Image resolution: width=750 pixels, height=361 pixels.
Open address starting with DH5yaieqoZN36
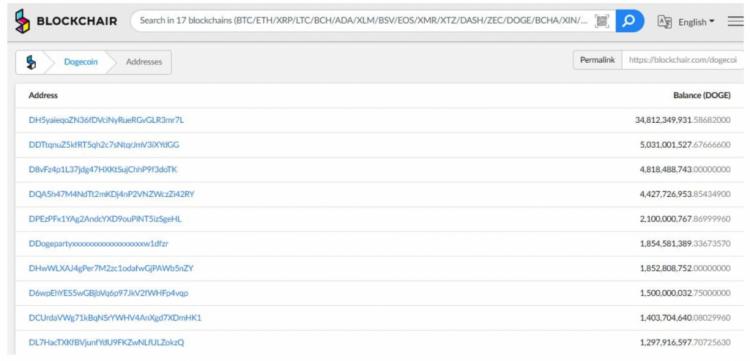[106, 120]
